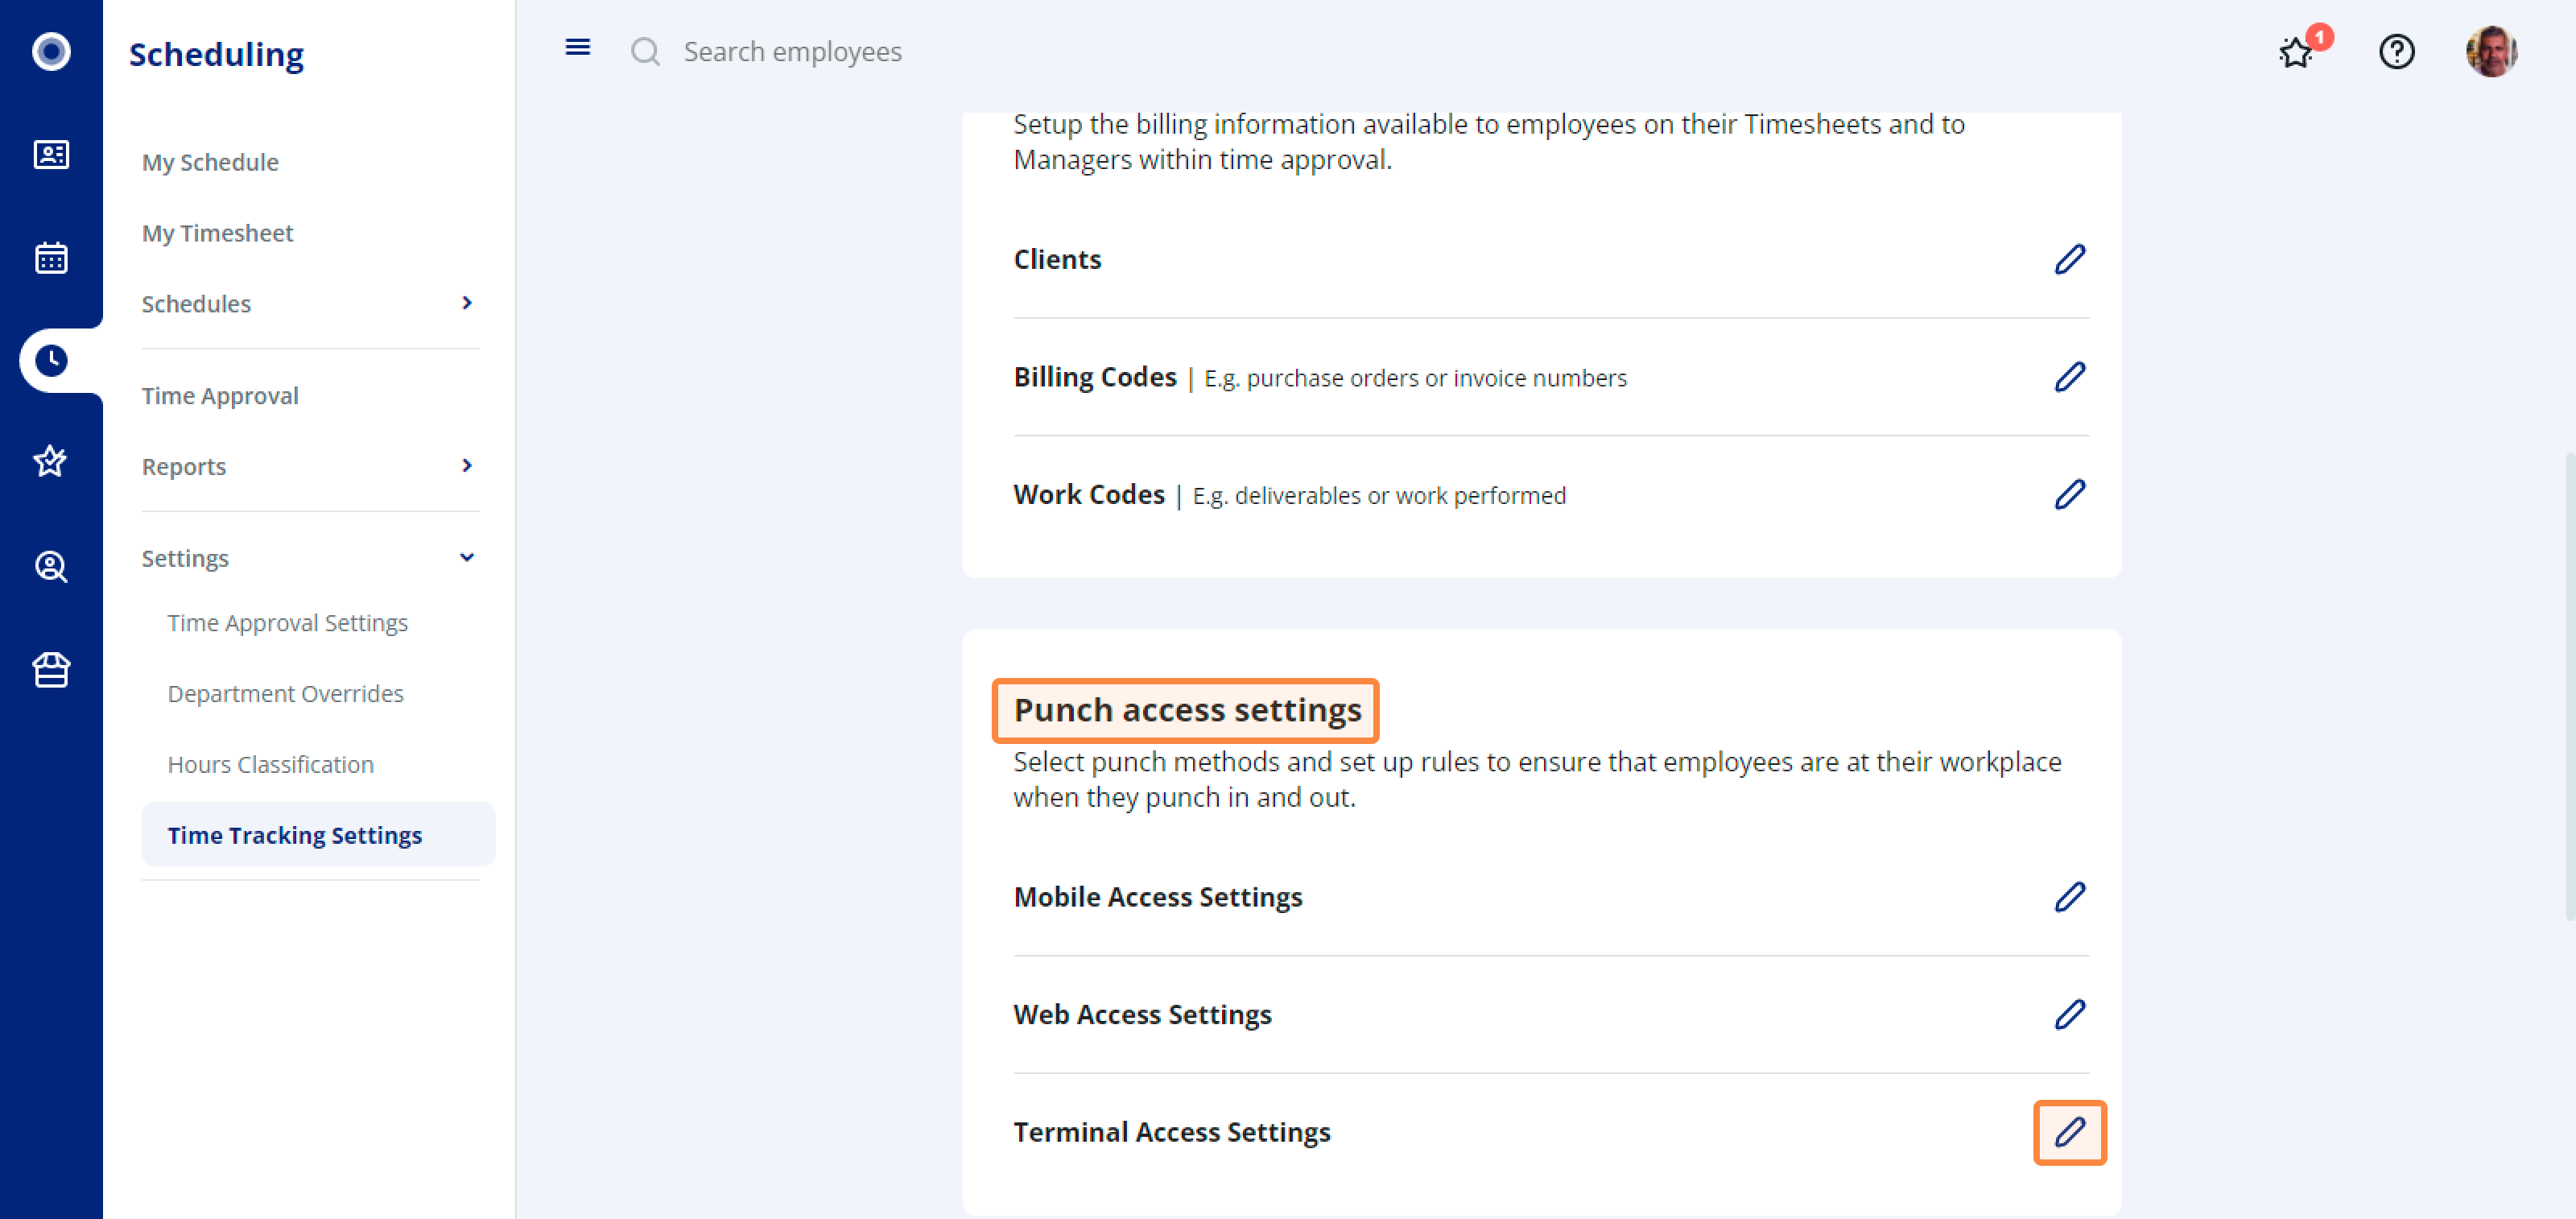Viewport: 2576px width, 1219px height.
Task: Click 'E.g. deliverables or work performed' text
Action: pyautogui.click(x=1379, y=496)
